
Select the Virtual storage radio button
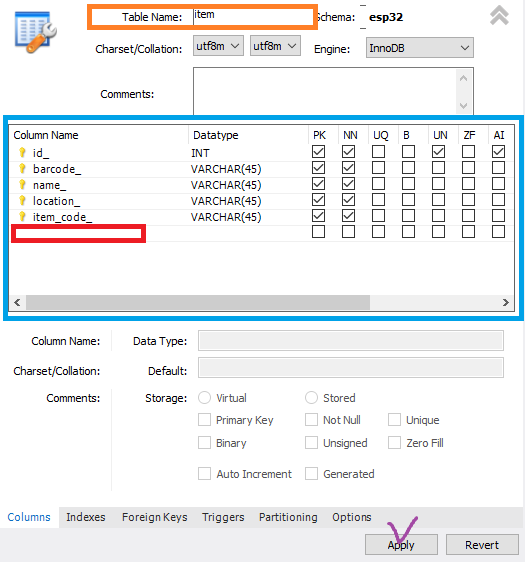coord(204,398)
